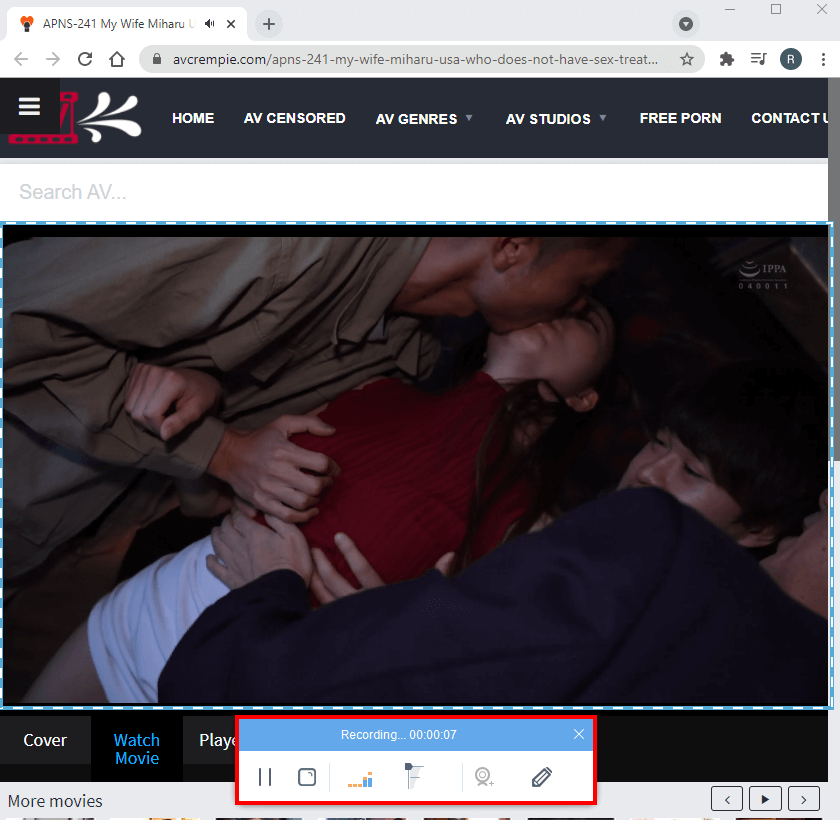Screen dimensions: 840x820
Task: Click the video player area
Action: 416,464
